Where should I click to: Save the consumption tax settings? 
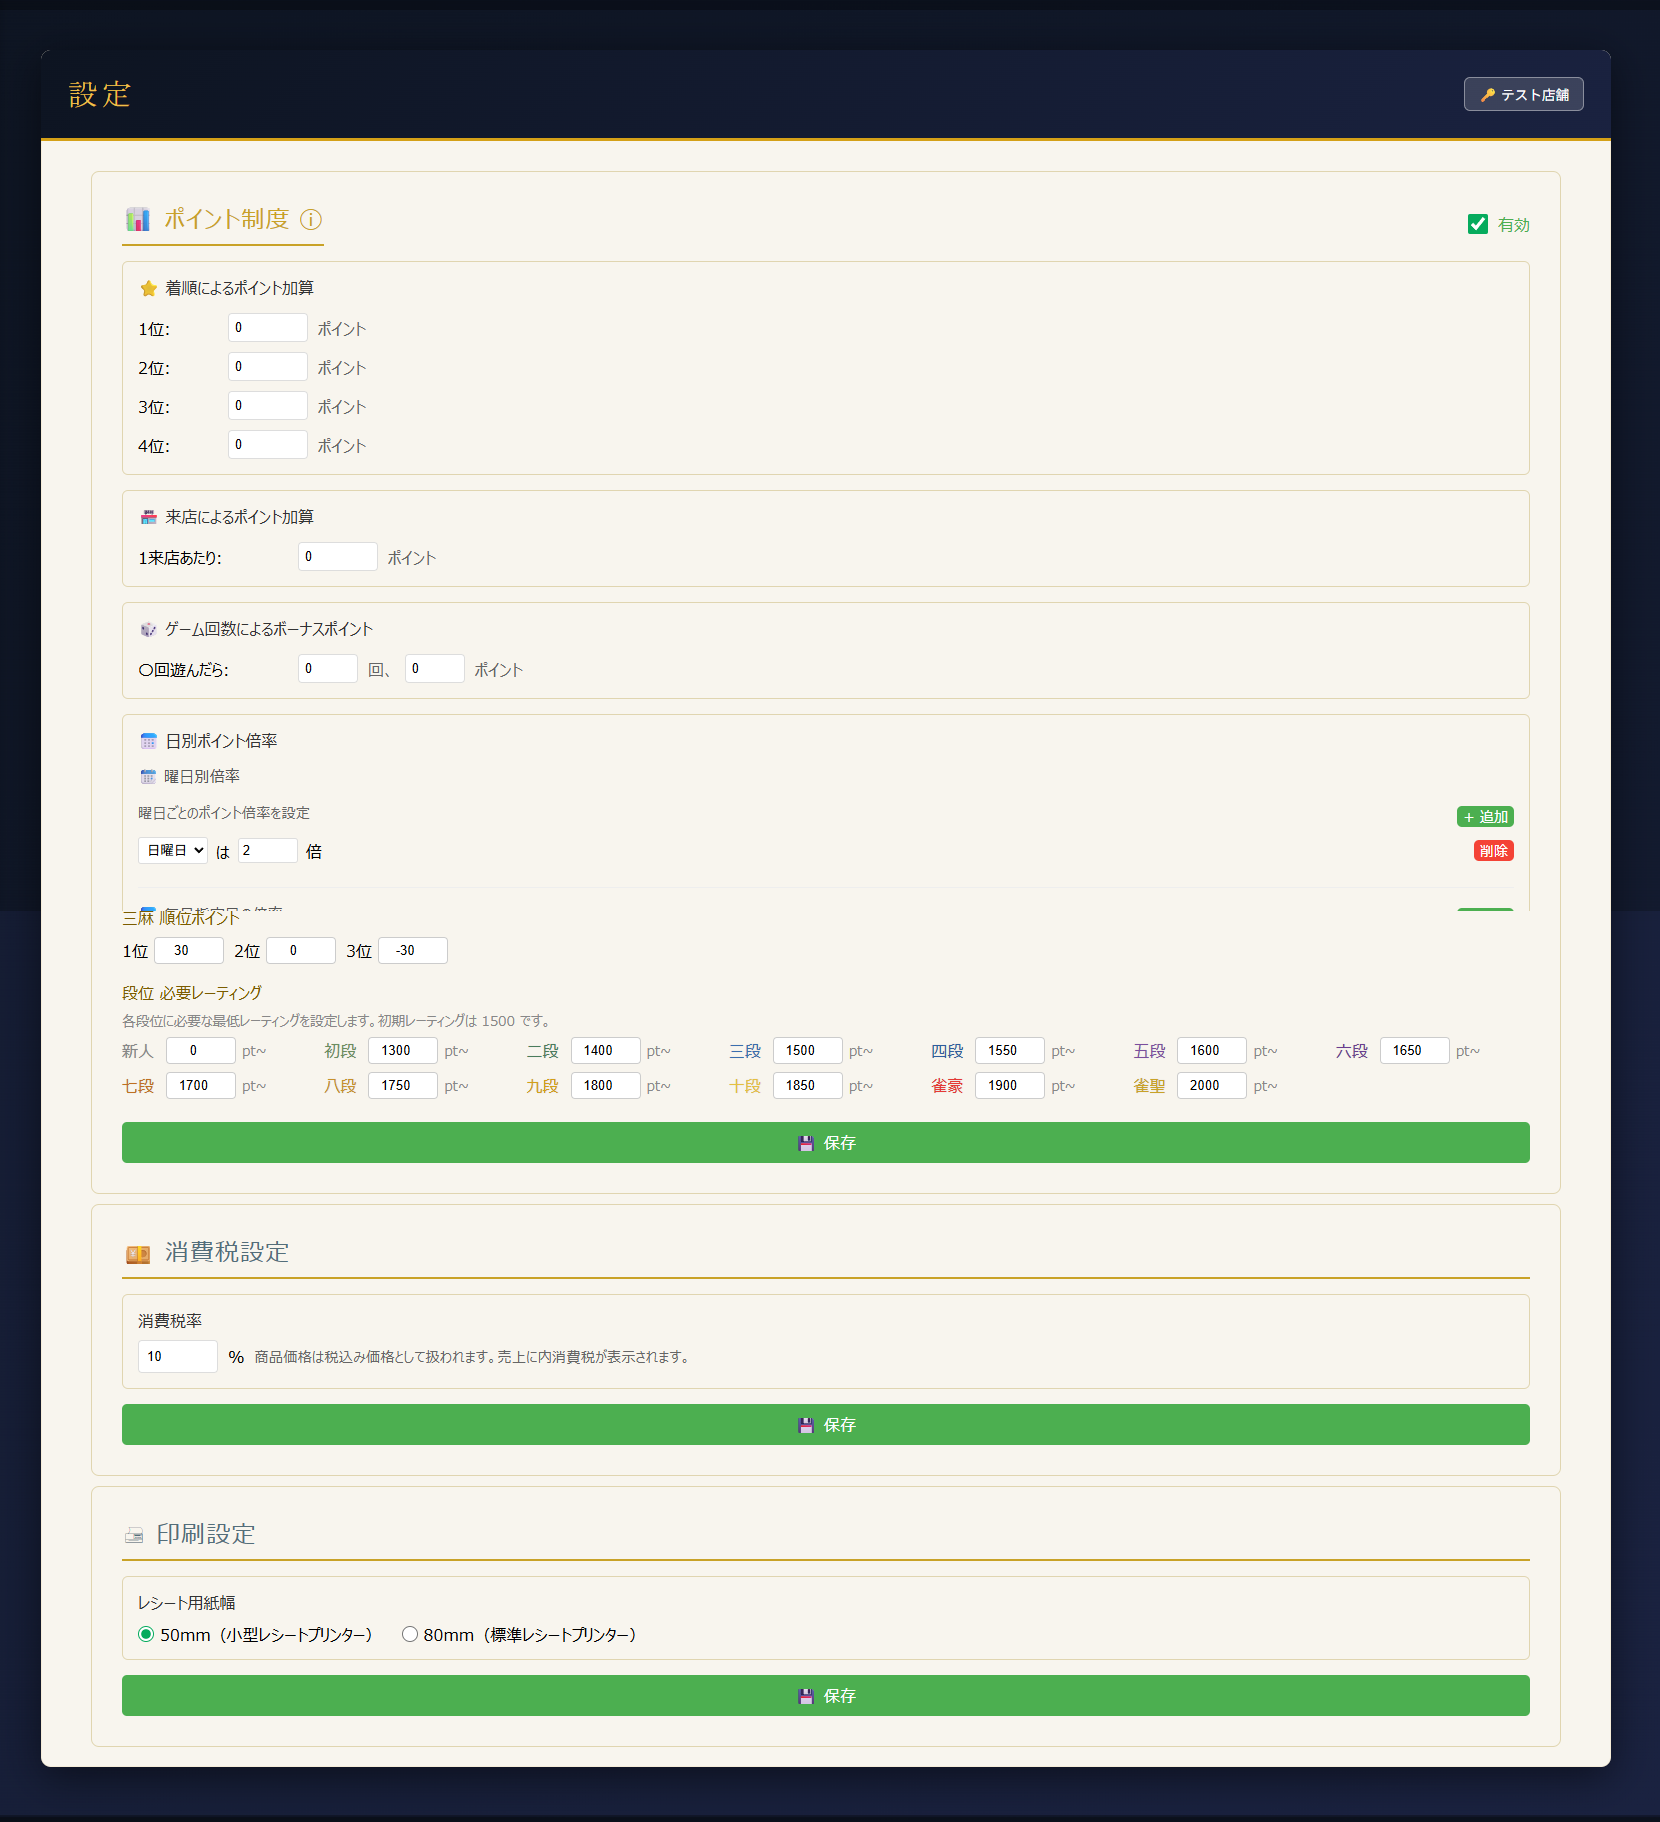[826, 1424]
